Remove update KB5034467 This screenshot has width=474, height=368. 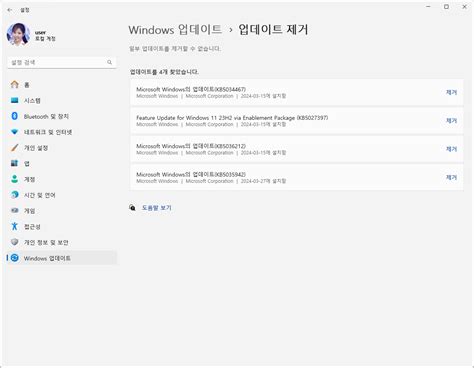[x=451, y=92]
